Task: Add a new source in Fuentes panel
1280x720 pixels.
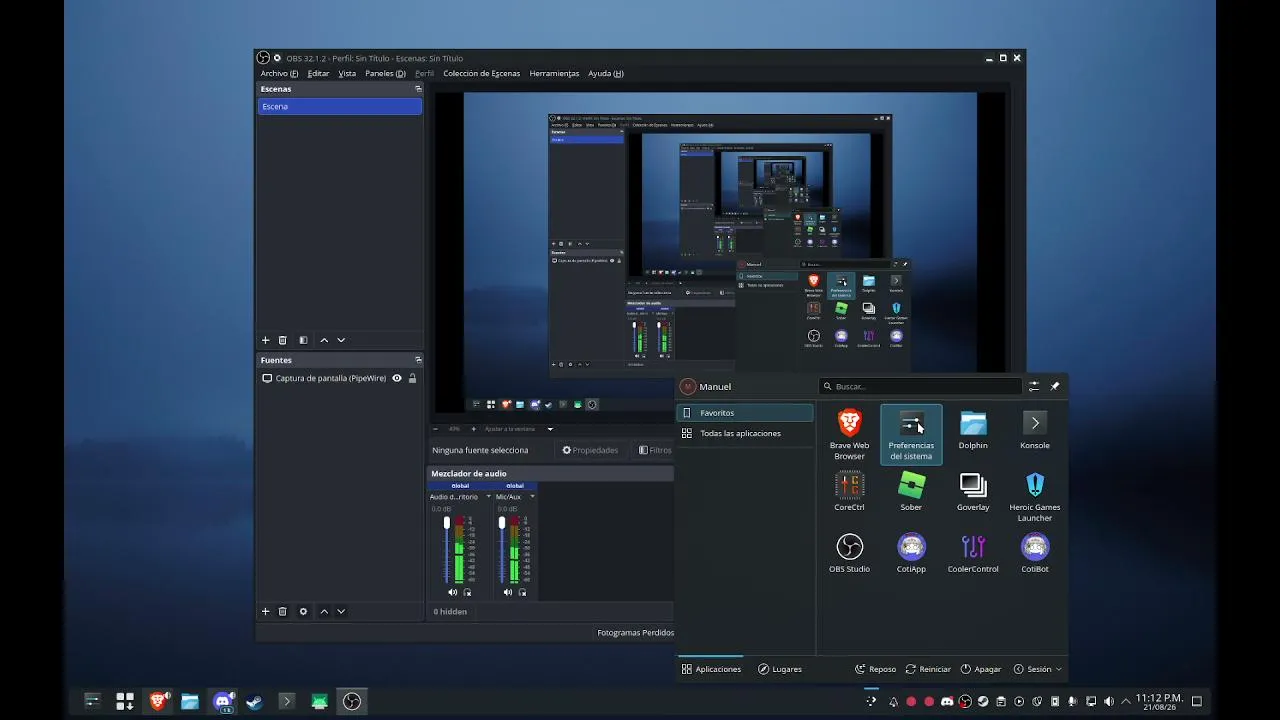Action: [x=266, y=611]
